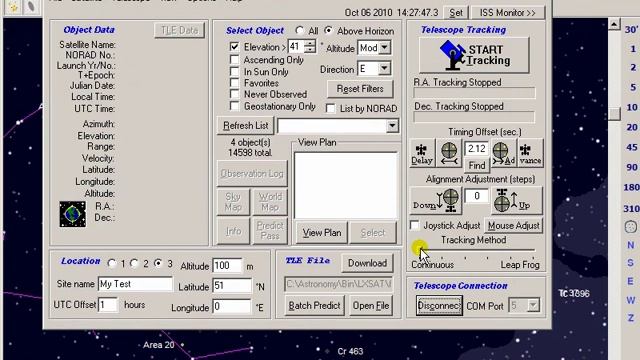Click the N direction letter in sidebar

click(x=631, y=245)
